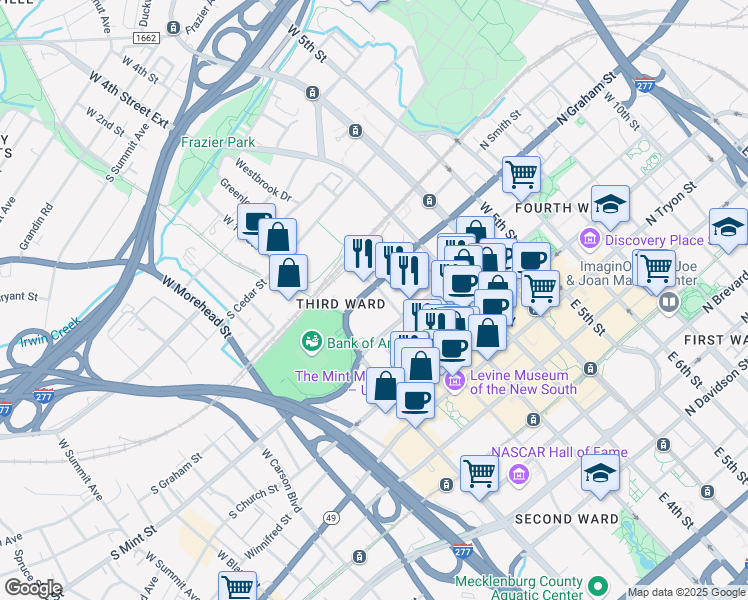This screenshot has height=600, width=748.
Task: Open shopping cart marker near W Summit Ave bottom
Action: pos(238,586)
